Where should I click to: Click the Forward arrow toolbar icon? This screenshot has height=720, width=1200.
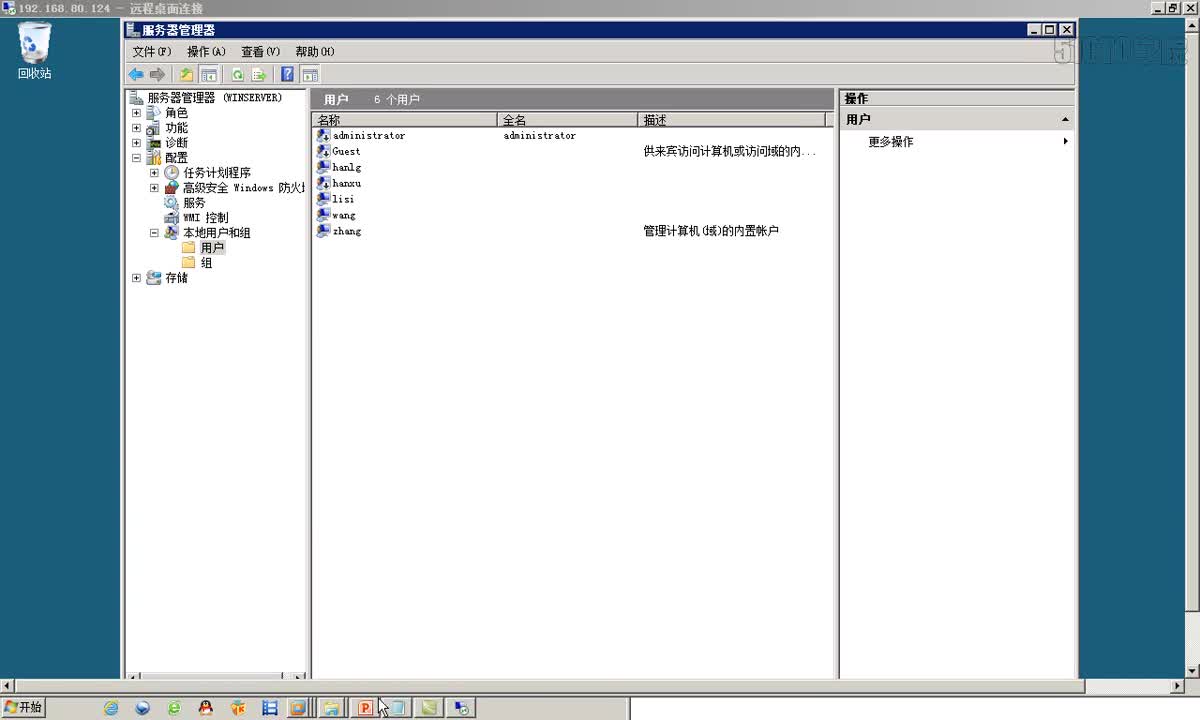coord(157,74)
